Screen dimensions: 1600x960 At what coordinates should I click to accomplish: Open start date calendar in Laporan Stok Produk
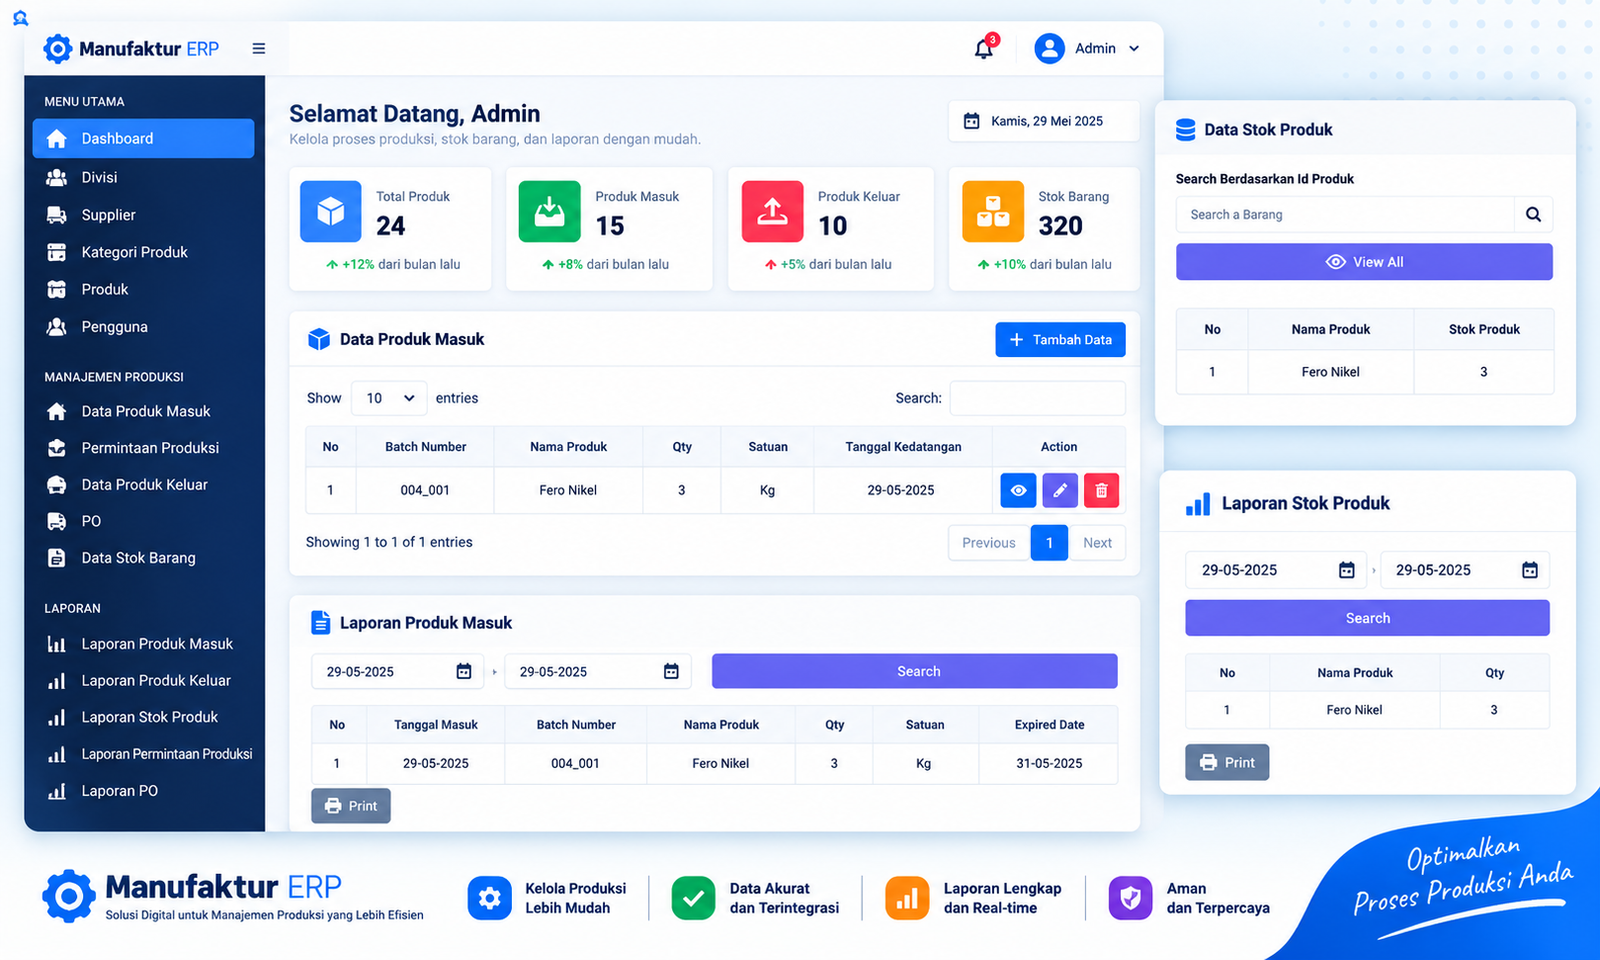(1347, 570)
